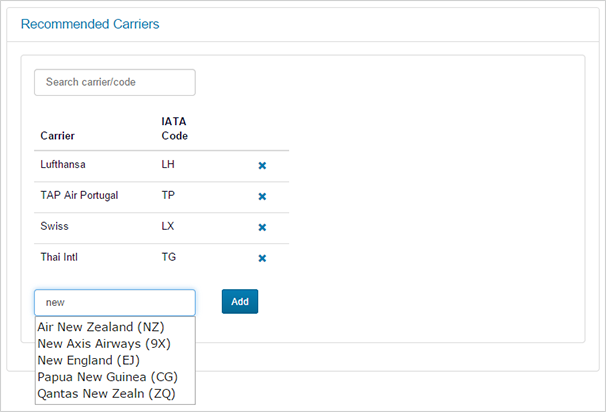
Task: Click the IATA Code column header
Action: pyautogui.click(x=175, y=128)
